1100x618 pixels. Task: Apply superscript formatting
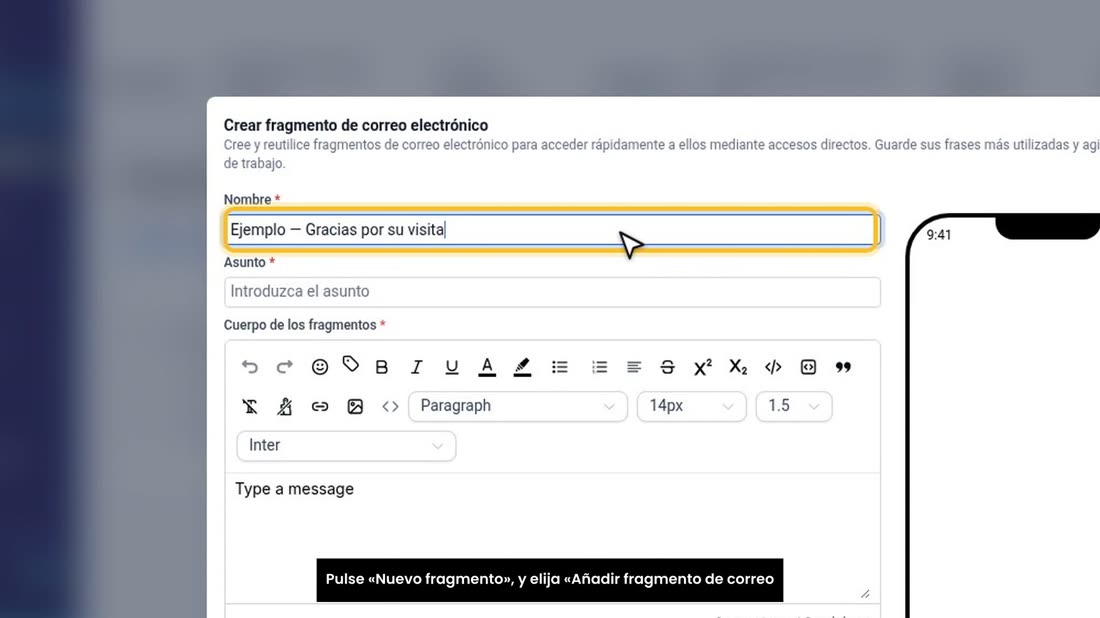pyautogui.click(x=703, y=367)
